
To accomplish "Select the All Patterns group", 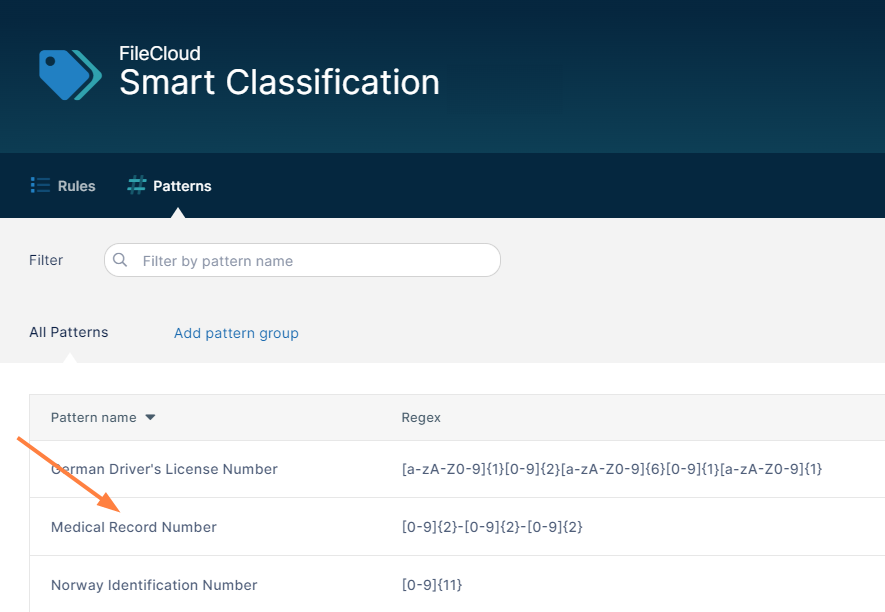I will [69, 332].
